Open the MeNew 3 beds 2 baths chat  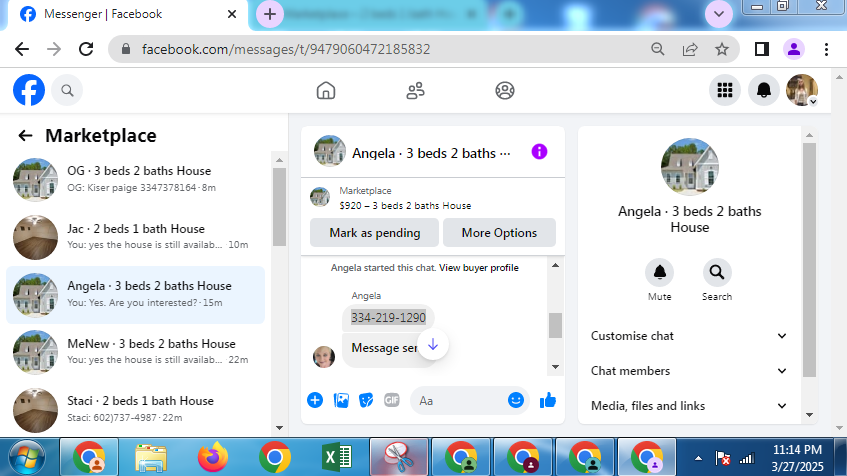[136, 352]
